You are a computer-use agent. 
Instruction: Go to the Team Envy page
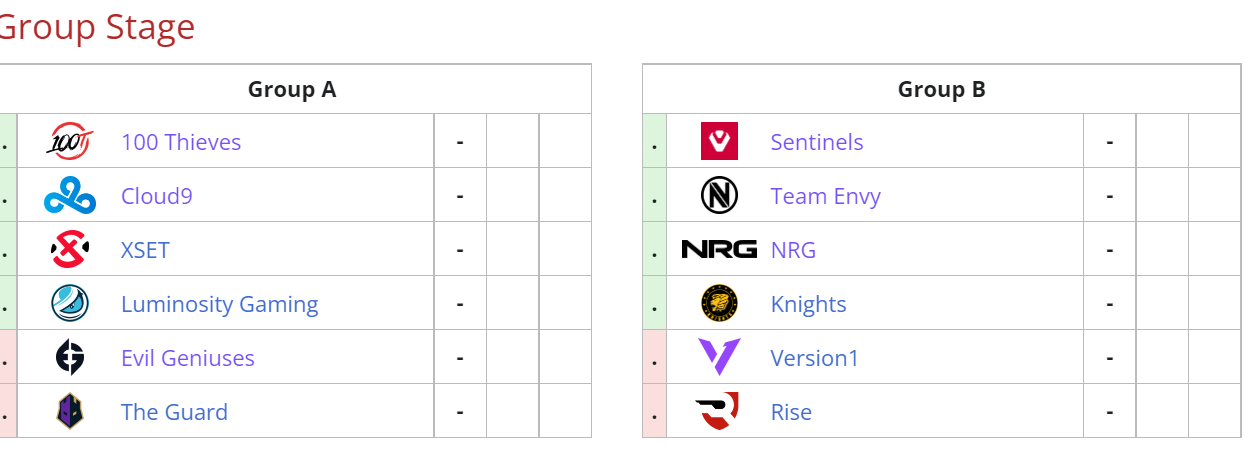click(x=826, y=196)
